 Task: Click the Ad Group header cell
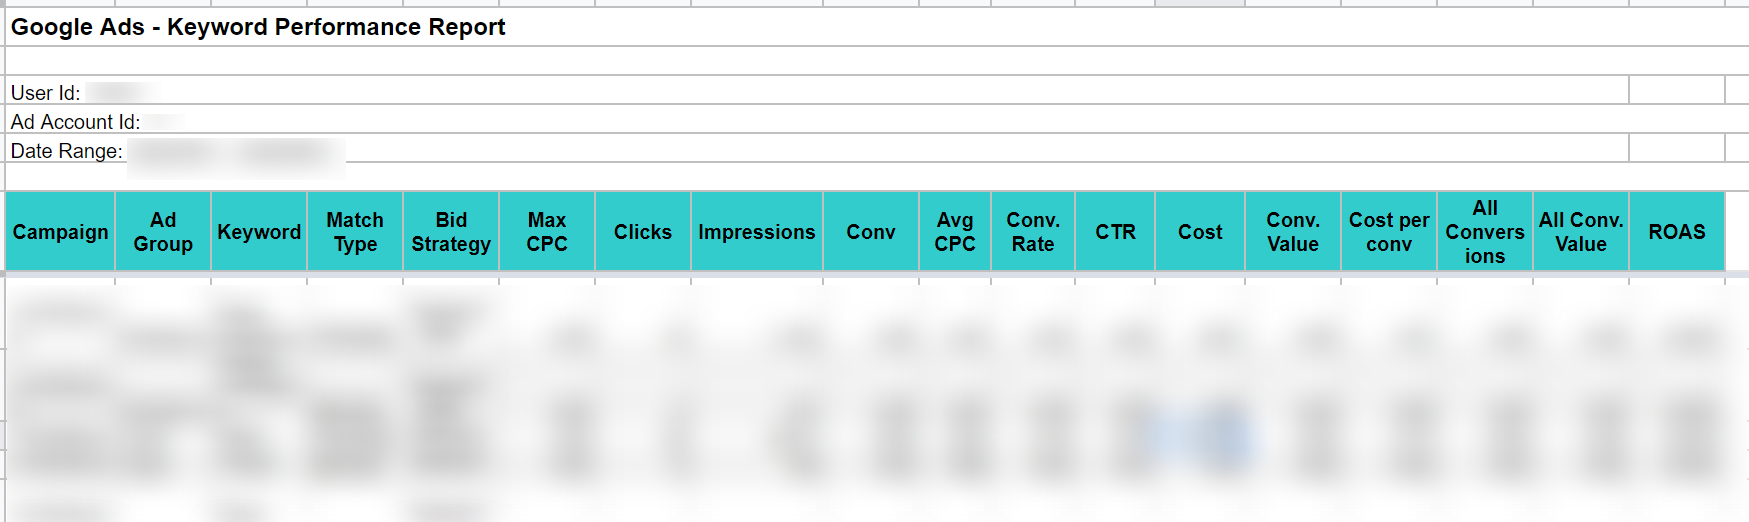163,231
